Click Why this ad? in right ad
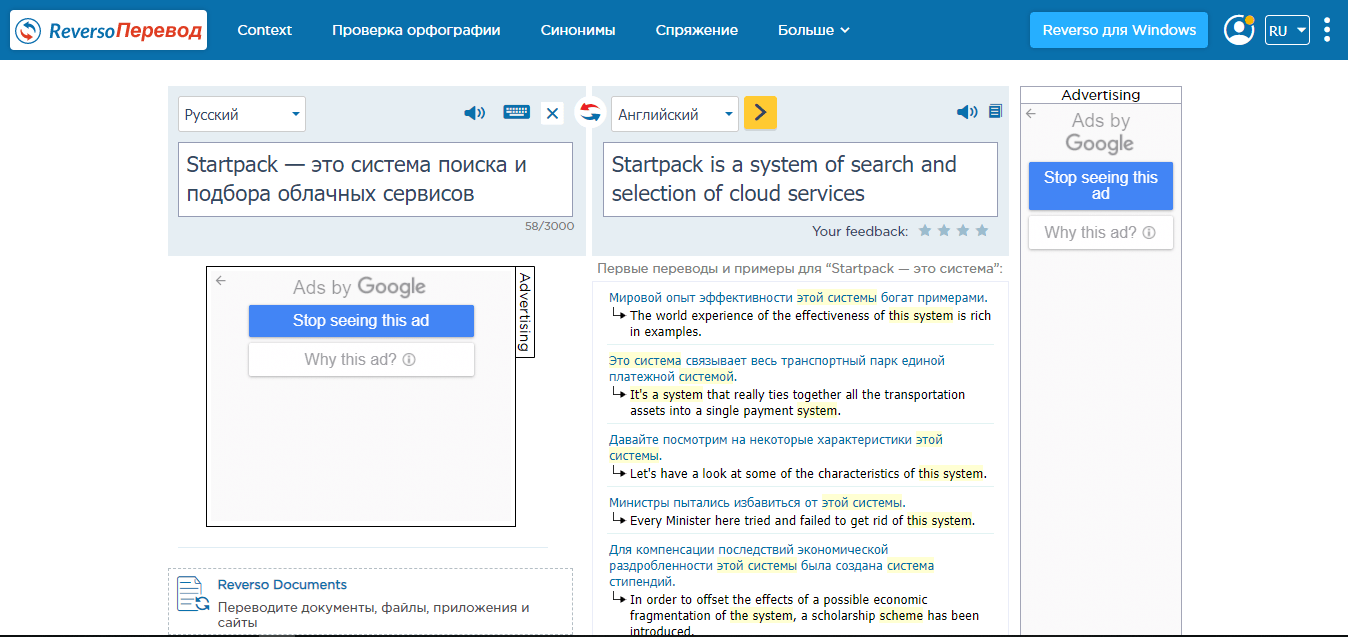Screen dimensions: 1348x637 [x=1101, y=232]
